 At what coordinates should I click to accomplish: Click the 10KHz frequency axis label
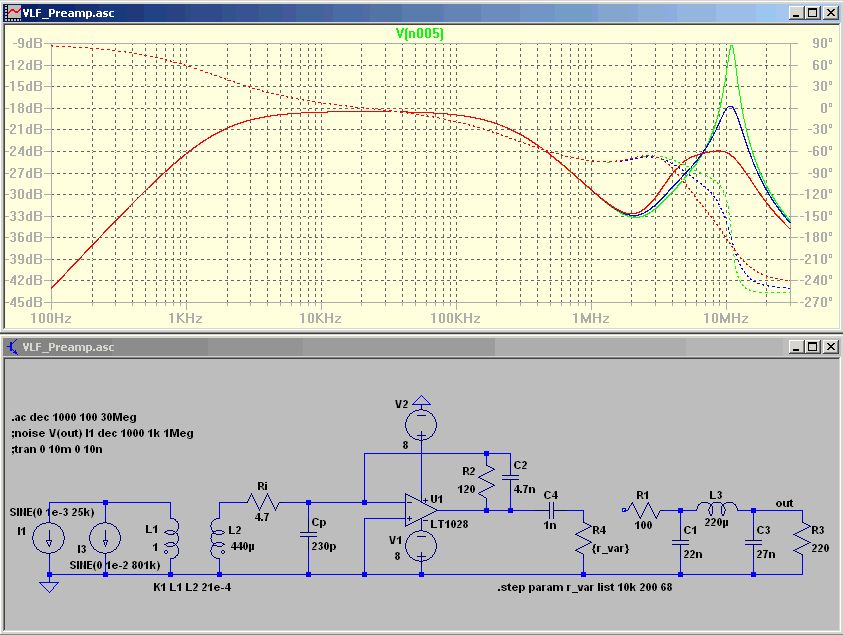click(x=320, y=318)
